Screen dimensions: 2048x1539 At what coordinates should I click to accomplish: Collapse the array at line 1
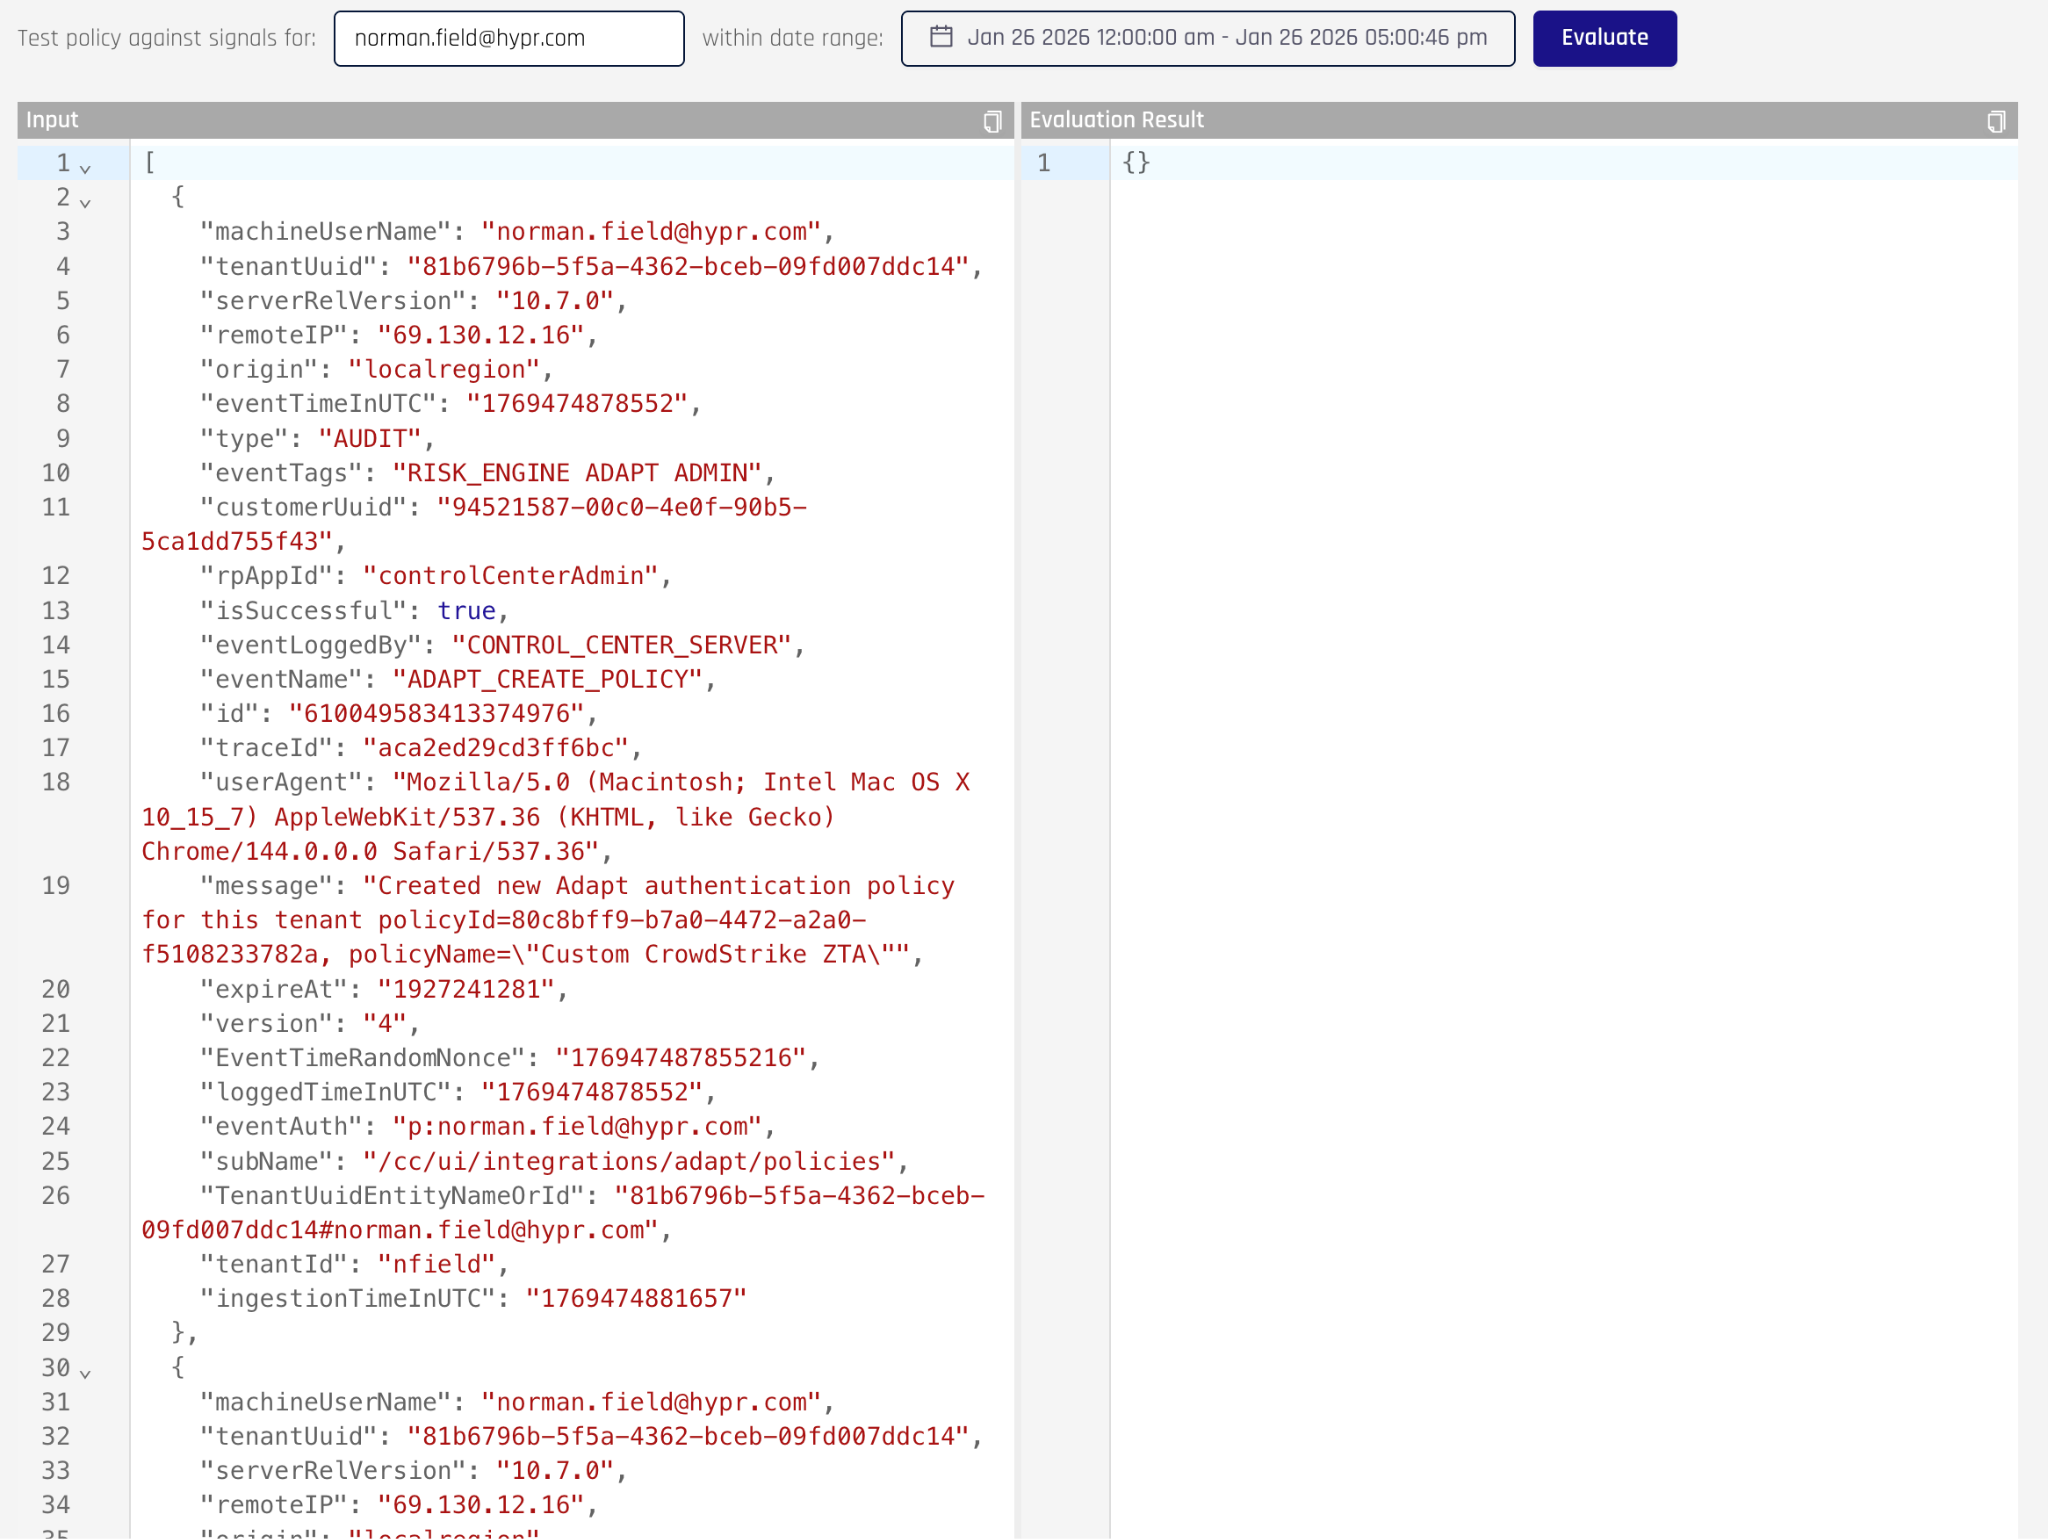pos(86,168)
